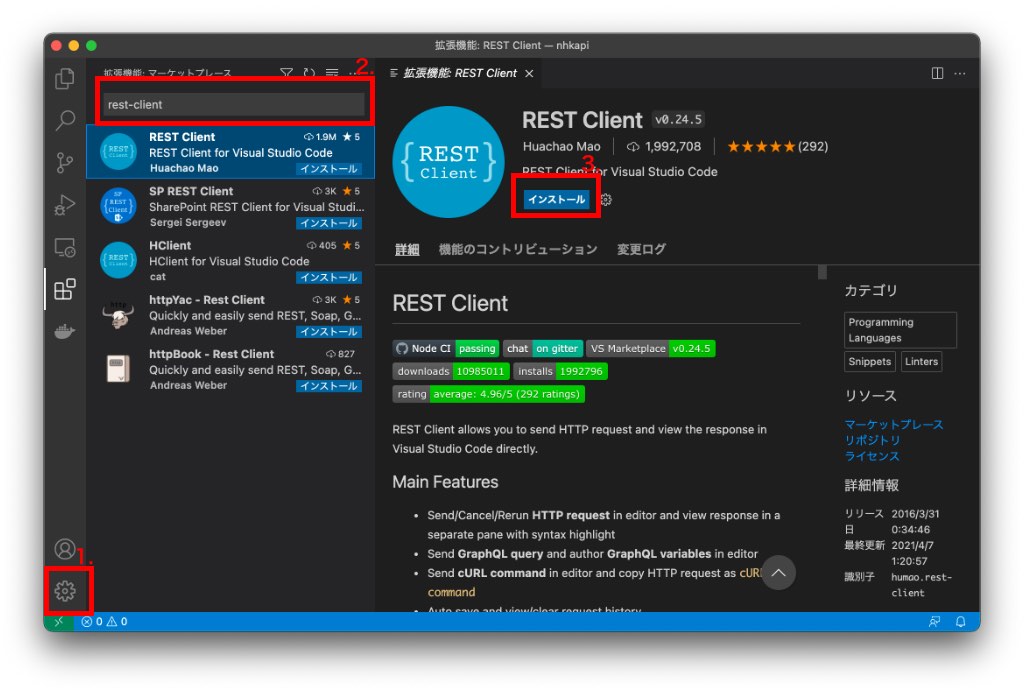Open the Source Control view

point(65,162)
